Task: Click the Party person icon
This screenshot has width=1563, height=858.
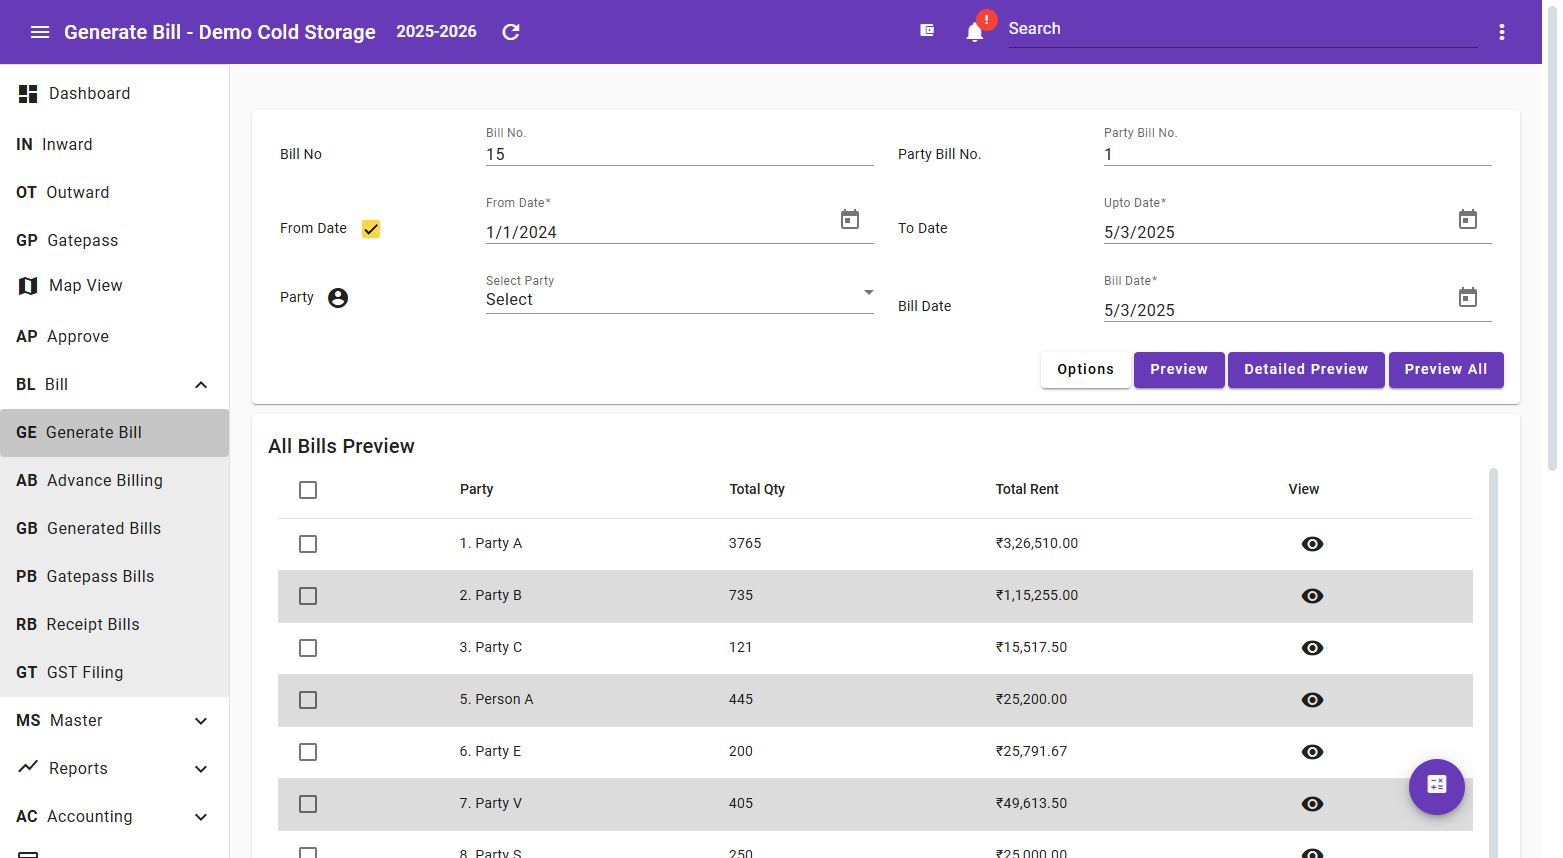Action: coord(337,297)
